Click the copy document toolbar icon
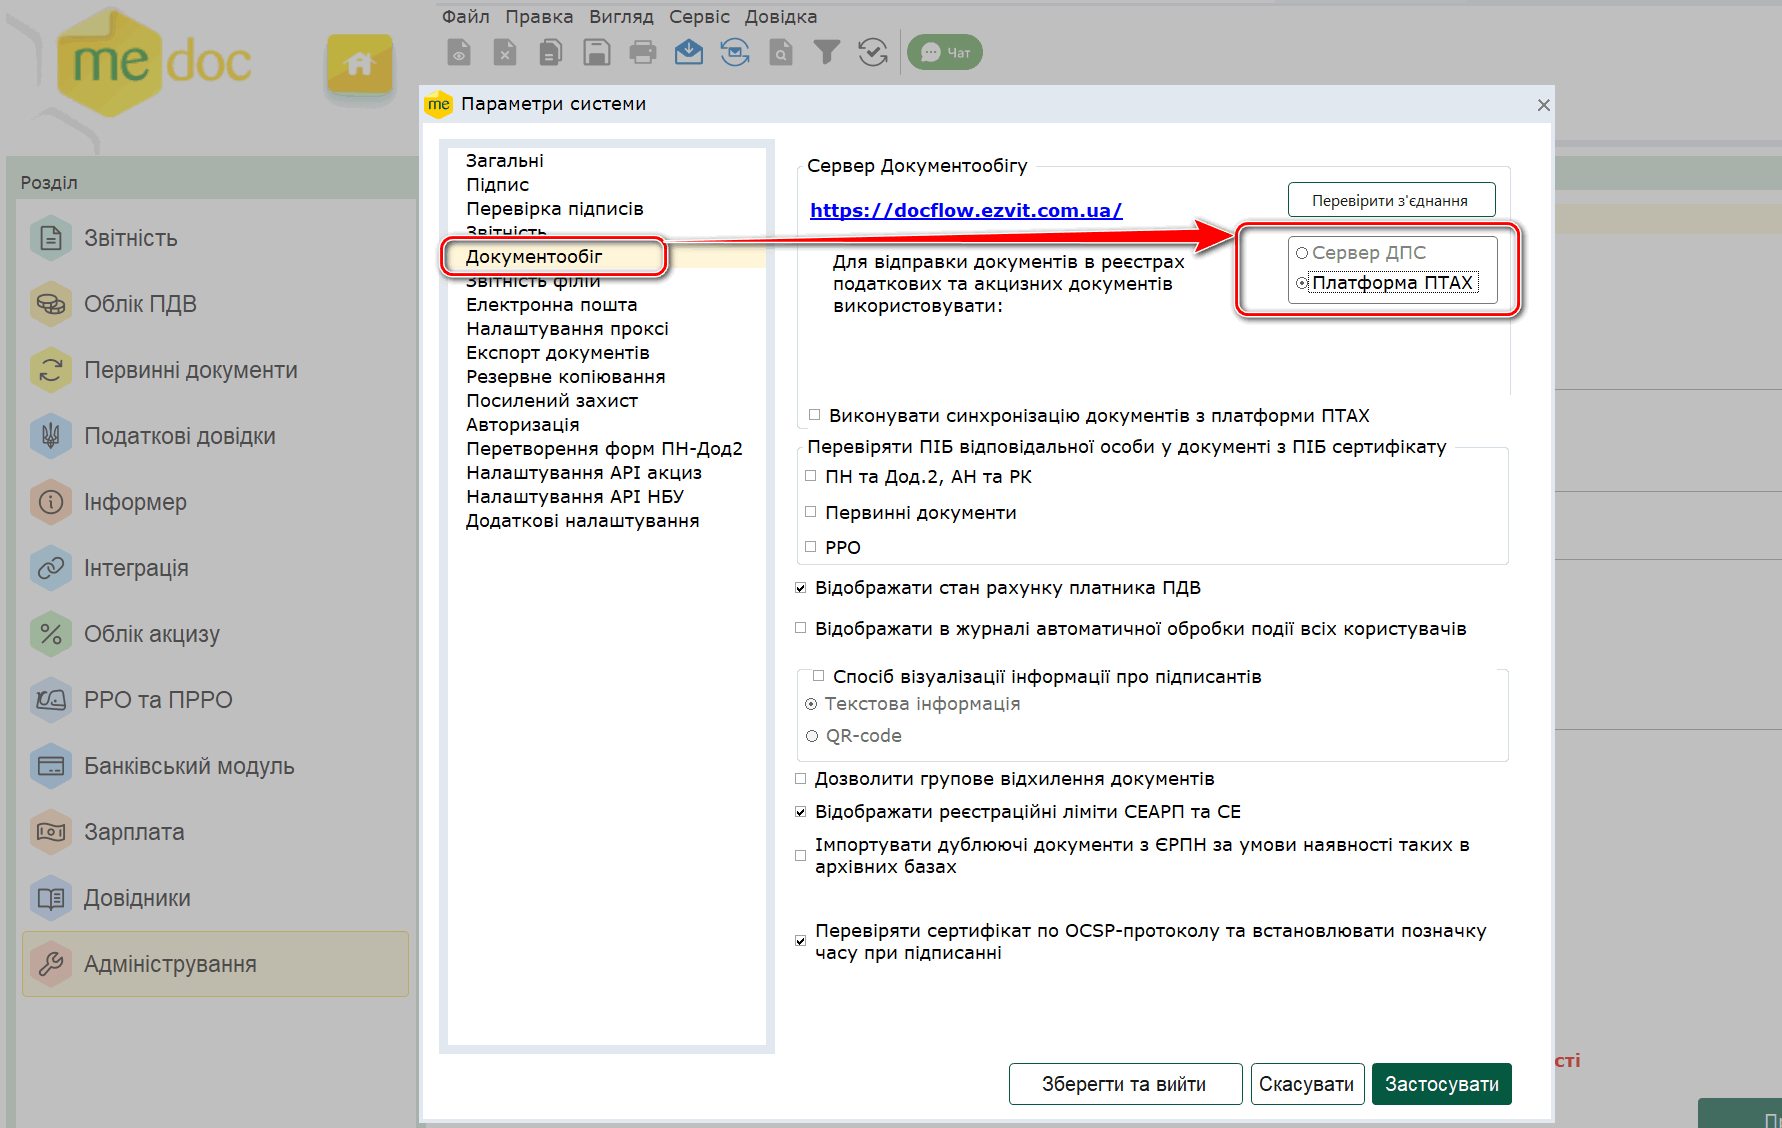This screenshot has height=1128, width=1782. tap(551, 52)
